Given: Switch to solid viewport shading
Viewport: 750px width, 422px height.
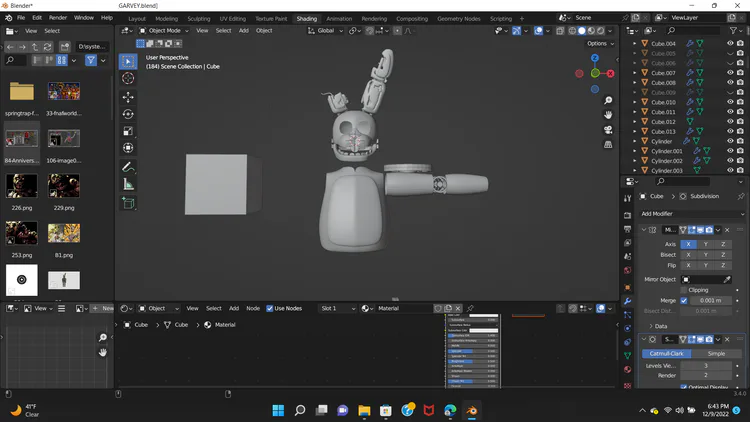Looking at the screenshot, I should (x=582, y=31).
